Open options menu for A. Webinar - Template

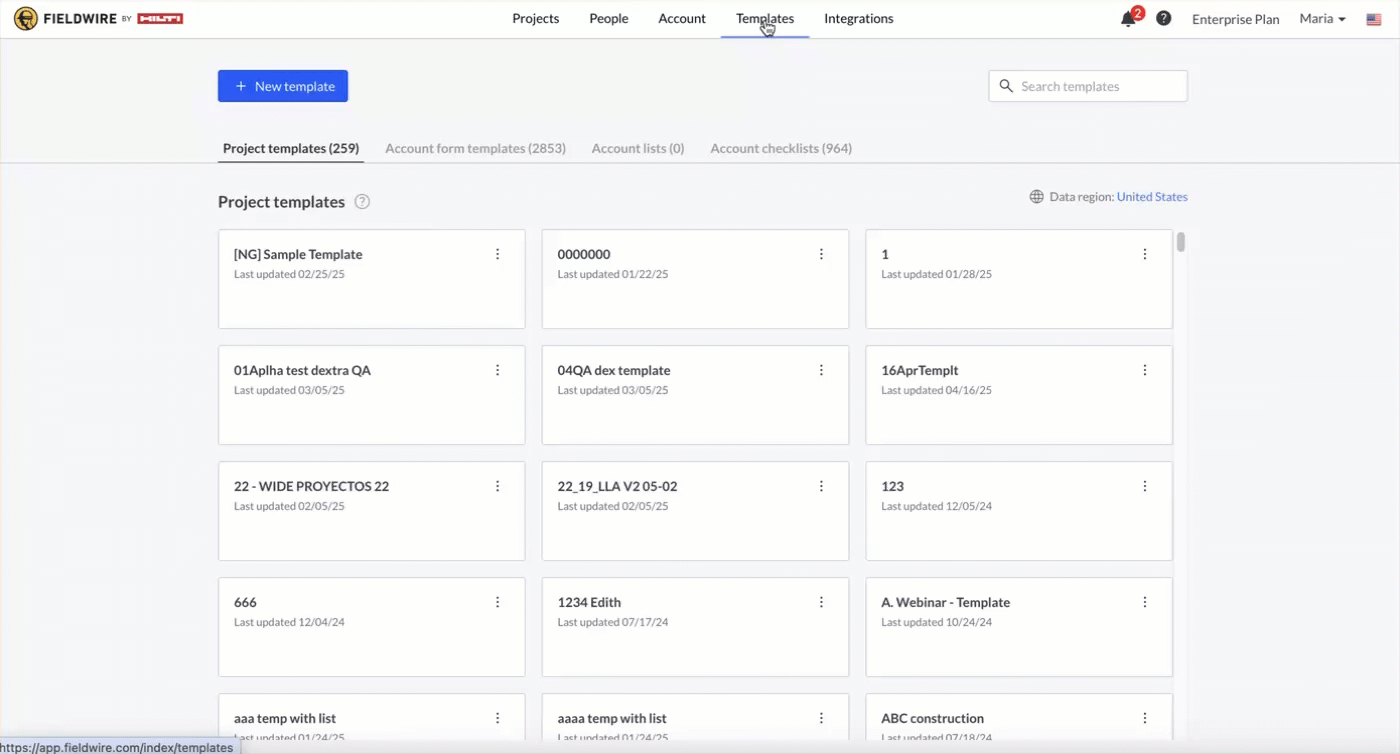pos(1145,602)
